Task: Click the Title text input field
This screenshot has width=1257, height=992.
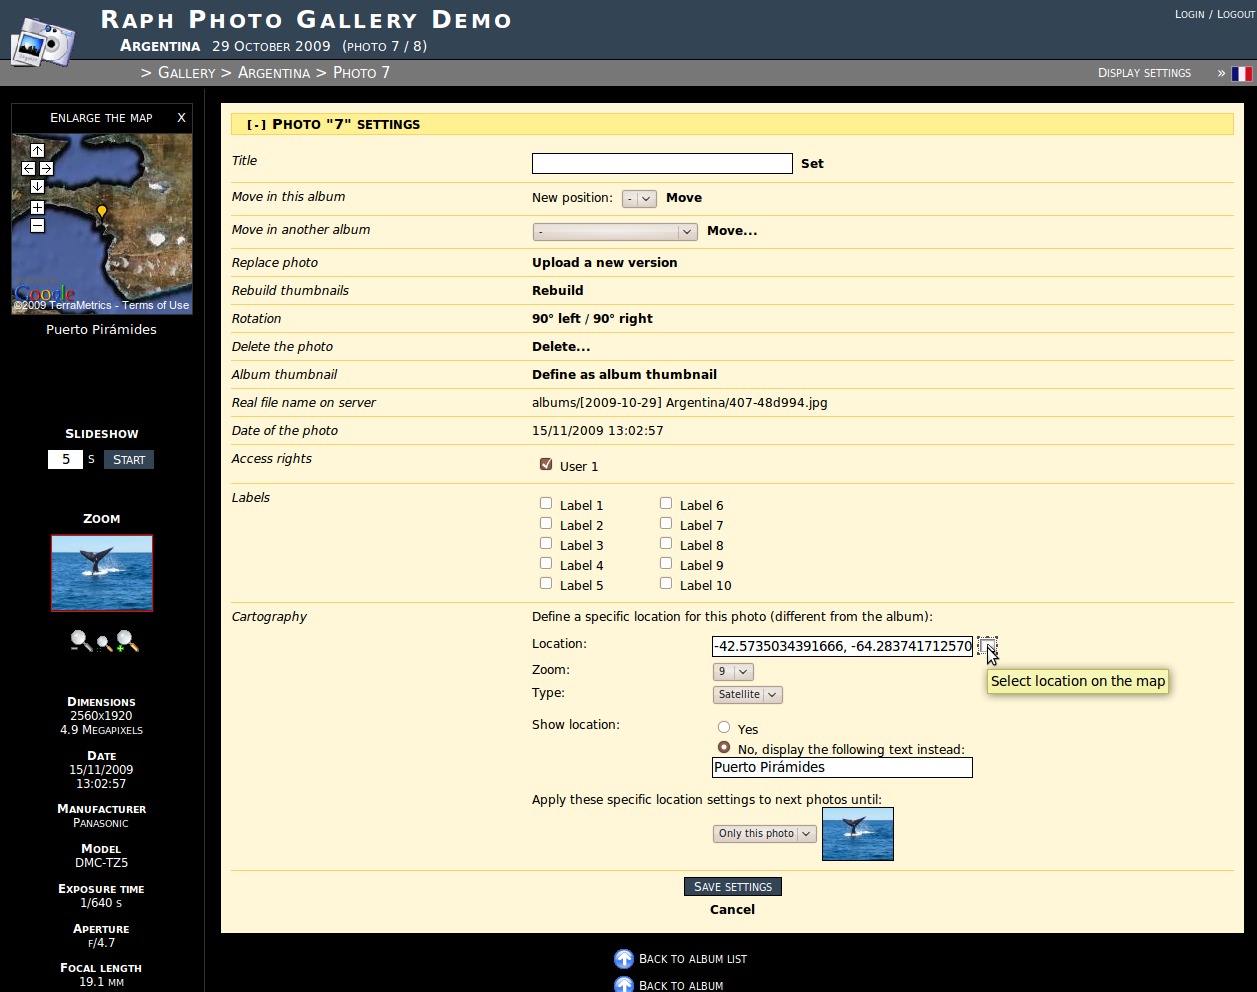Action: pos(662,164)
